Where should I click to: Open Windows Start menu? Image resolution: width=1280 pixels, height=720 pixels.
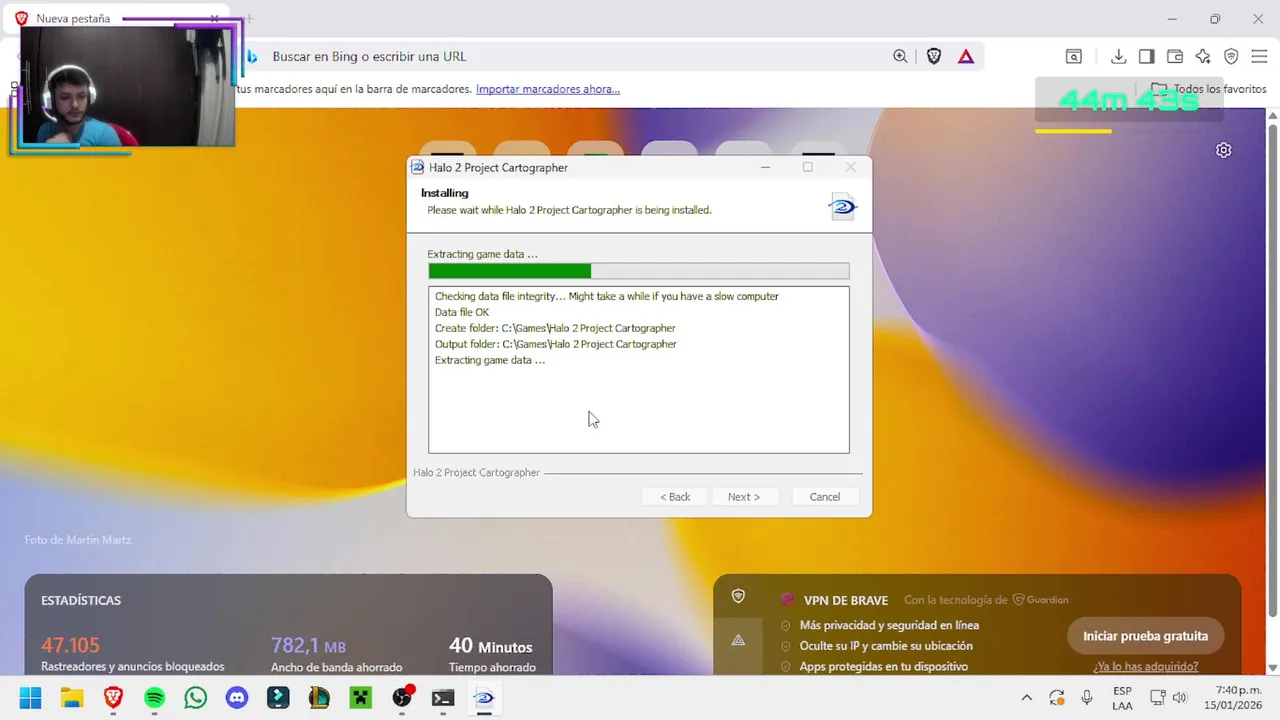pos(30,698)
